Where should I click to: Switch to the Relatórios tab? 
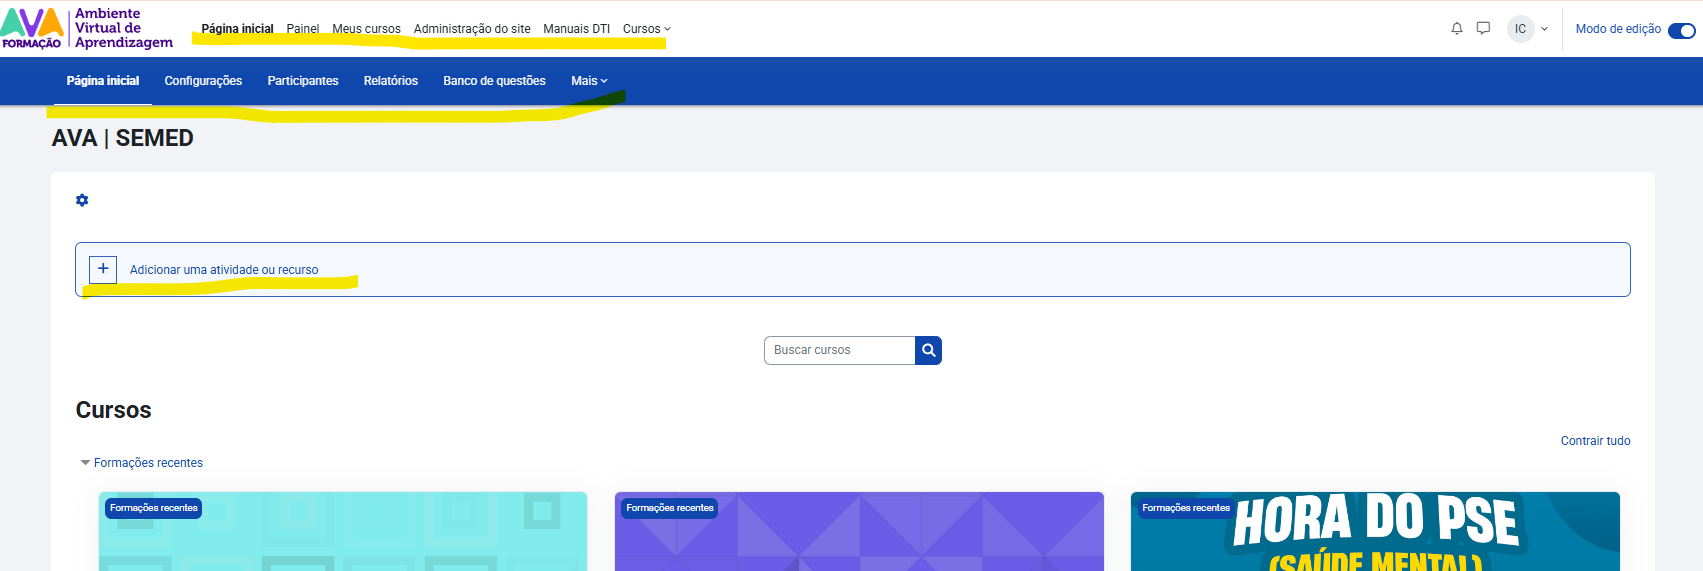pyautogui.click(x=391, y=81)
